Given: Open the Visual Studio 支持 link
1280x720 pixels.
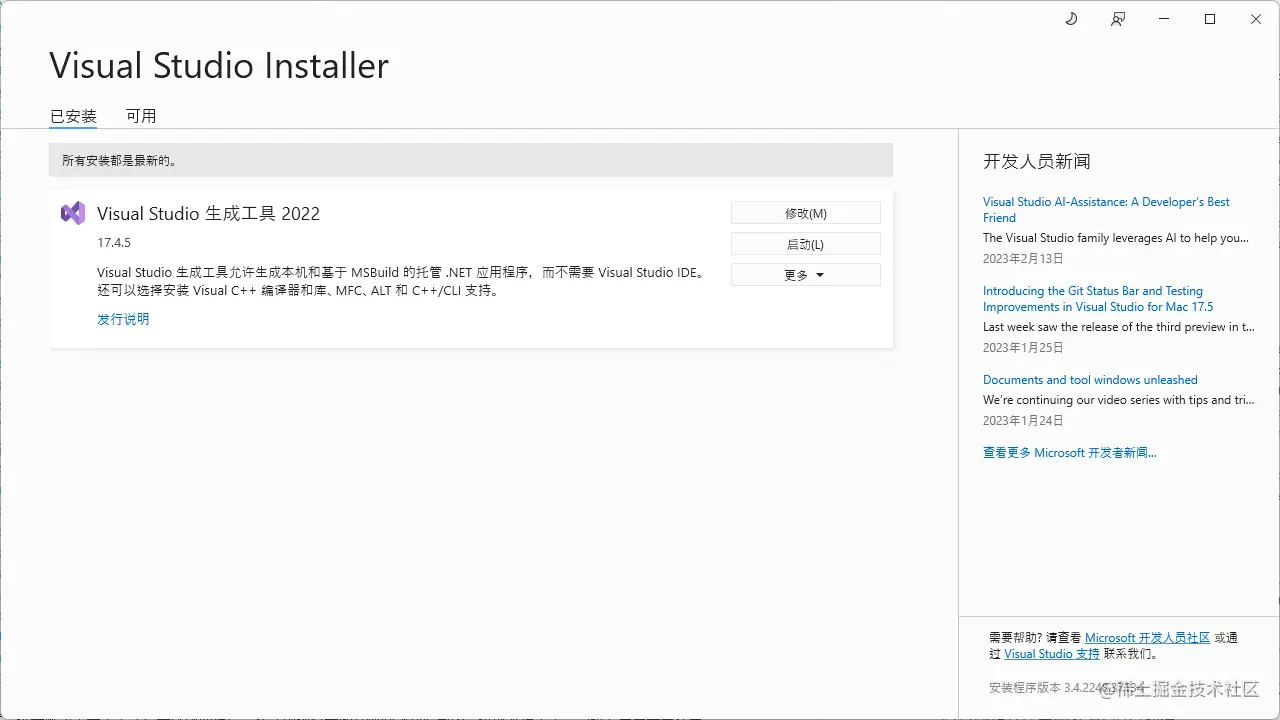Looking at the screenshot, I should click(x=1052, y=654).
